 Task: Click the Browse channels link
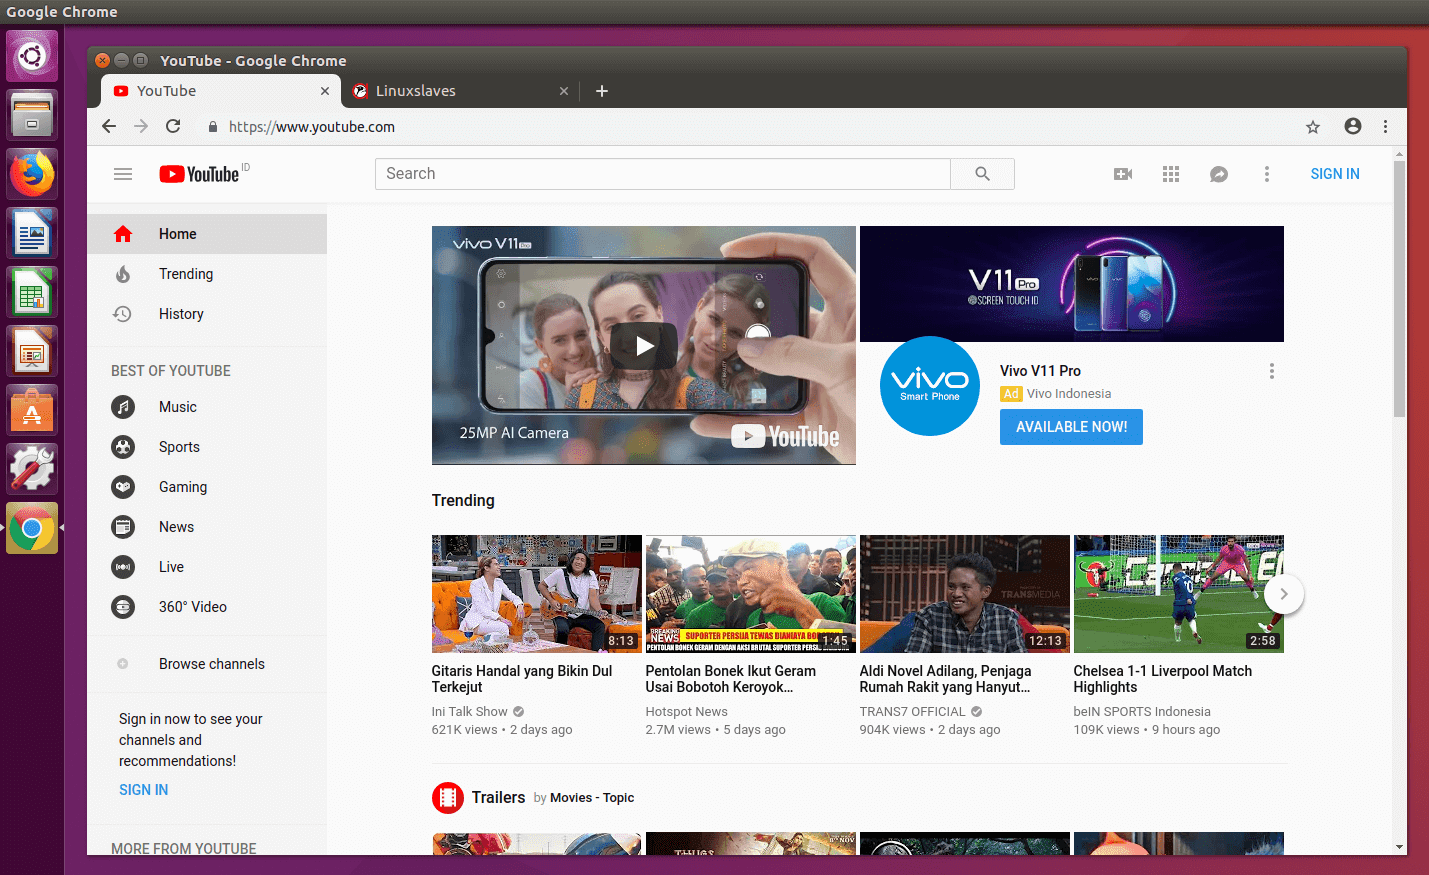coord(207,664)
